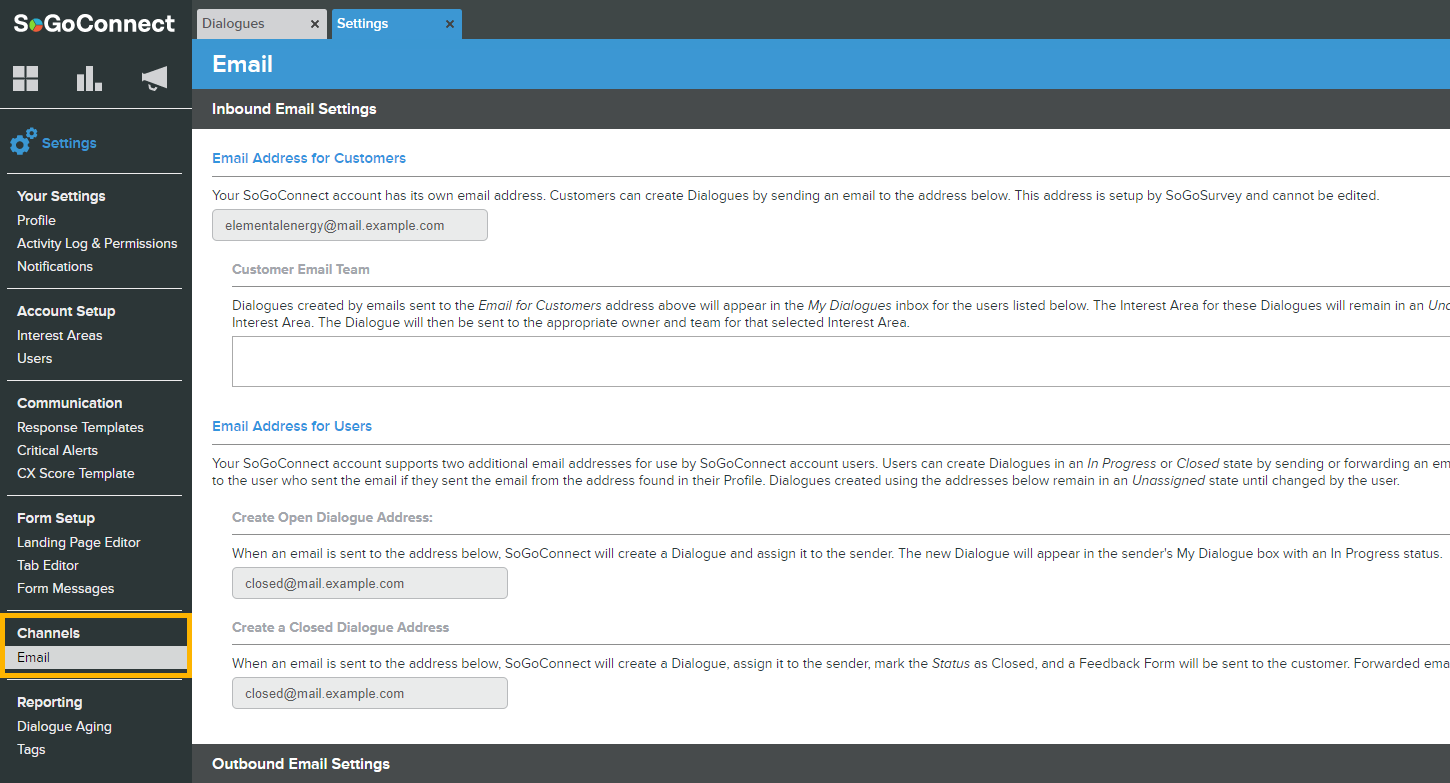Click the Settings gear icon
The height and width of the screenshot is (783, 1450).
pyautogui.click(x=24, y=142)
